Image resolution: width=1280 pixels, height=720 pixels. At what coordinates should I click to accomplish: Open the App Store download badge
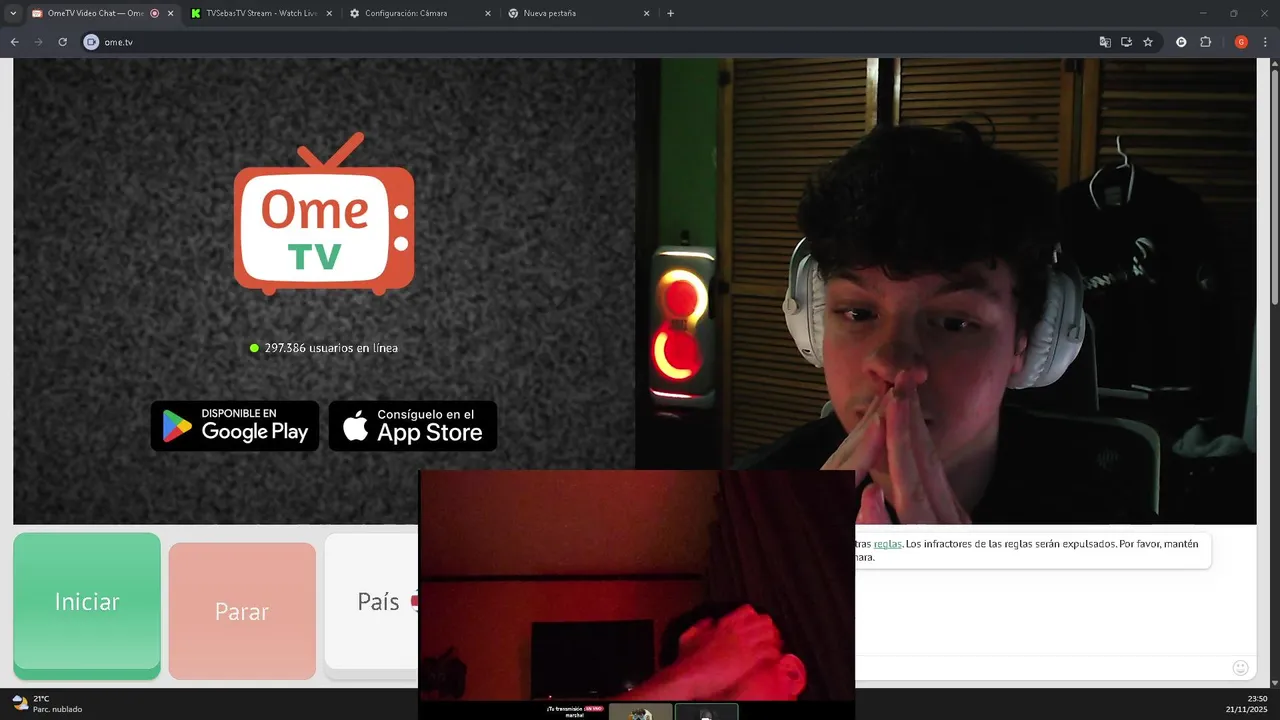[x=413, y=426]
